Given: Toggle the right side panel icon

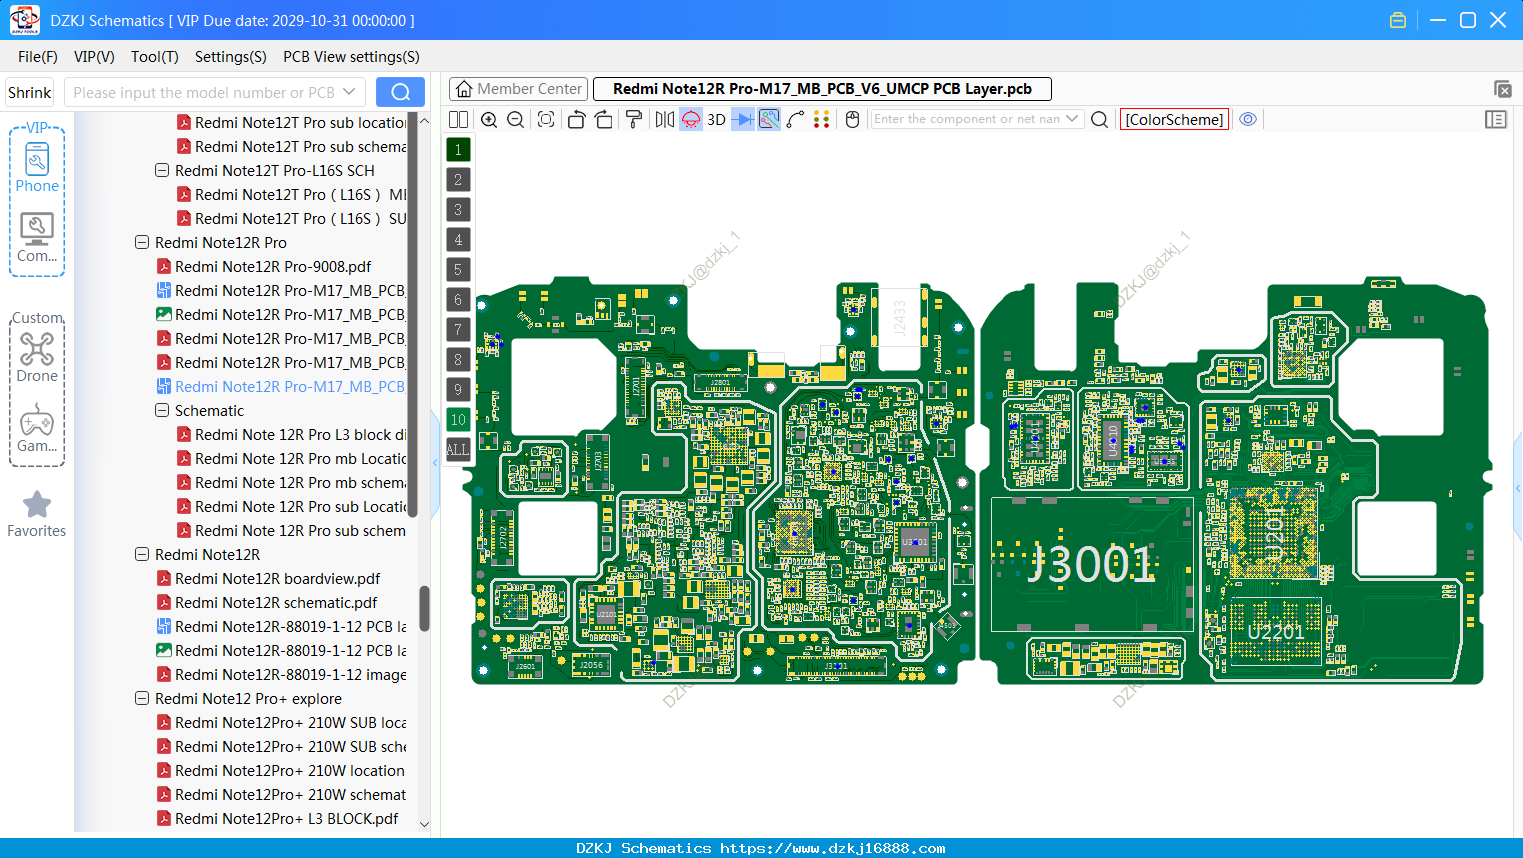Looking at the screenshot, I should (x=1496, y=119).
